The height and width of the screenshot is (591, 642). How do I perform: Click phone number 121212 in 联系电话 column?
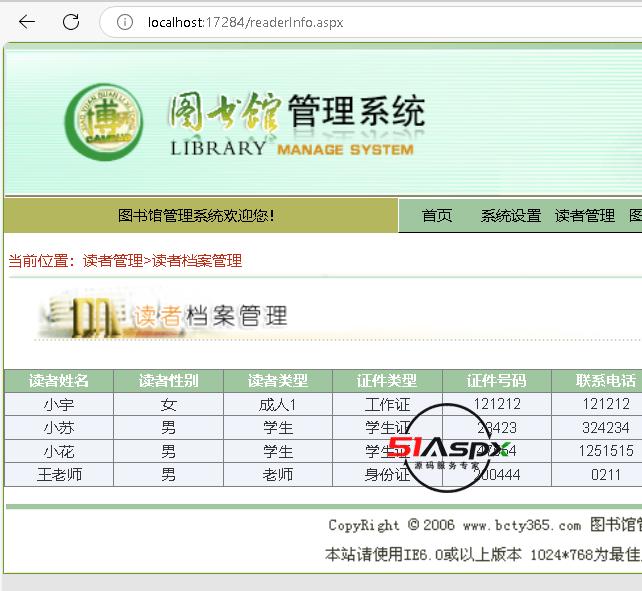point(606,404)
